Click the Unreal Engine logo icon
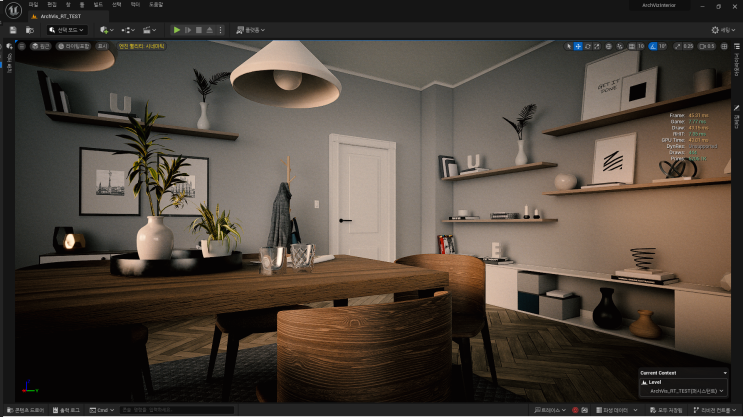743x417 pixels. (13, 10)
